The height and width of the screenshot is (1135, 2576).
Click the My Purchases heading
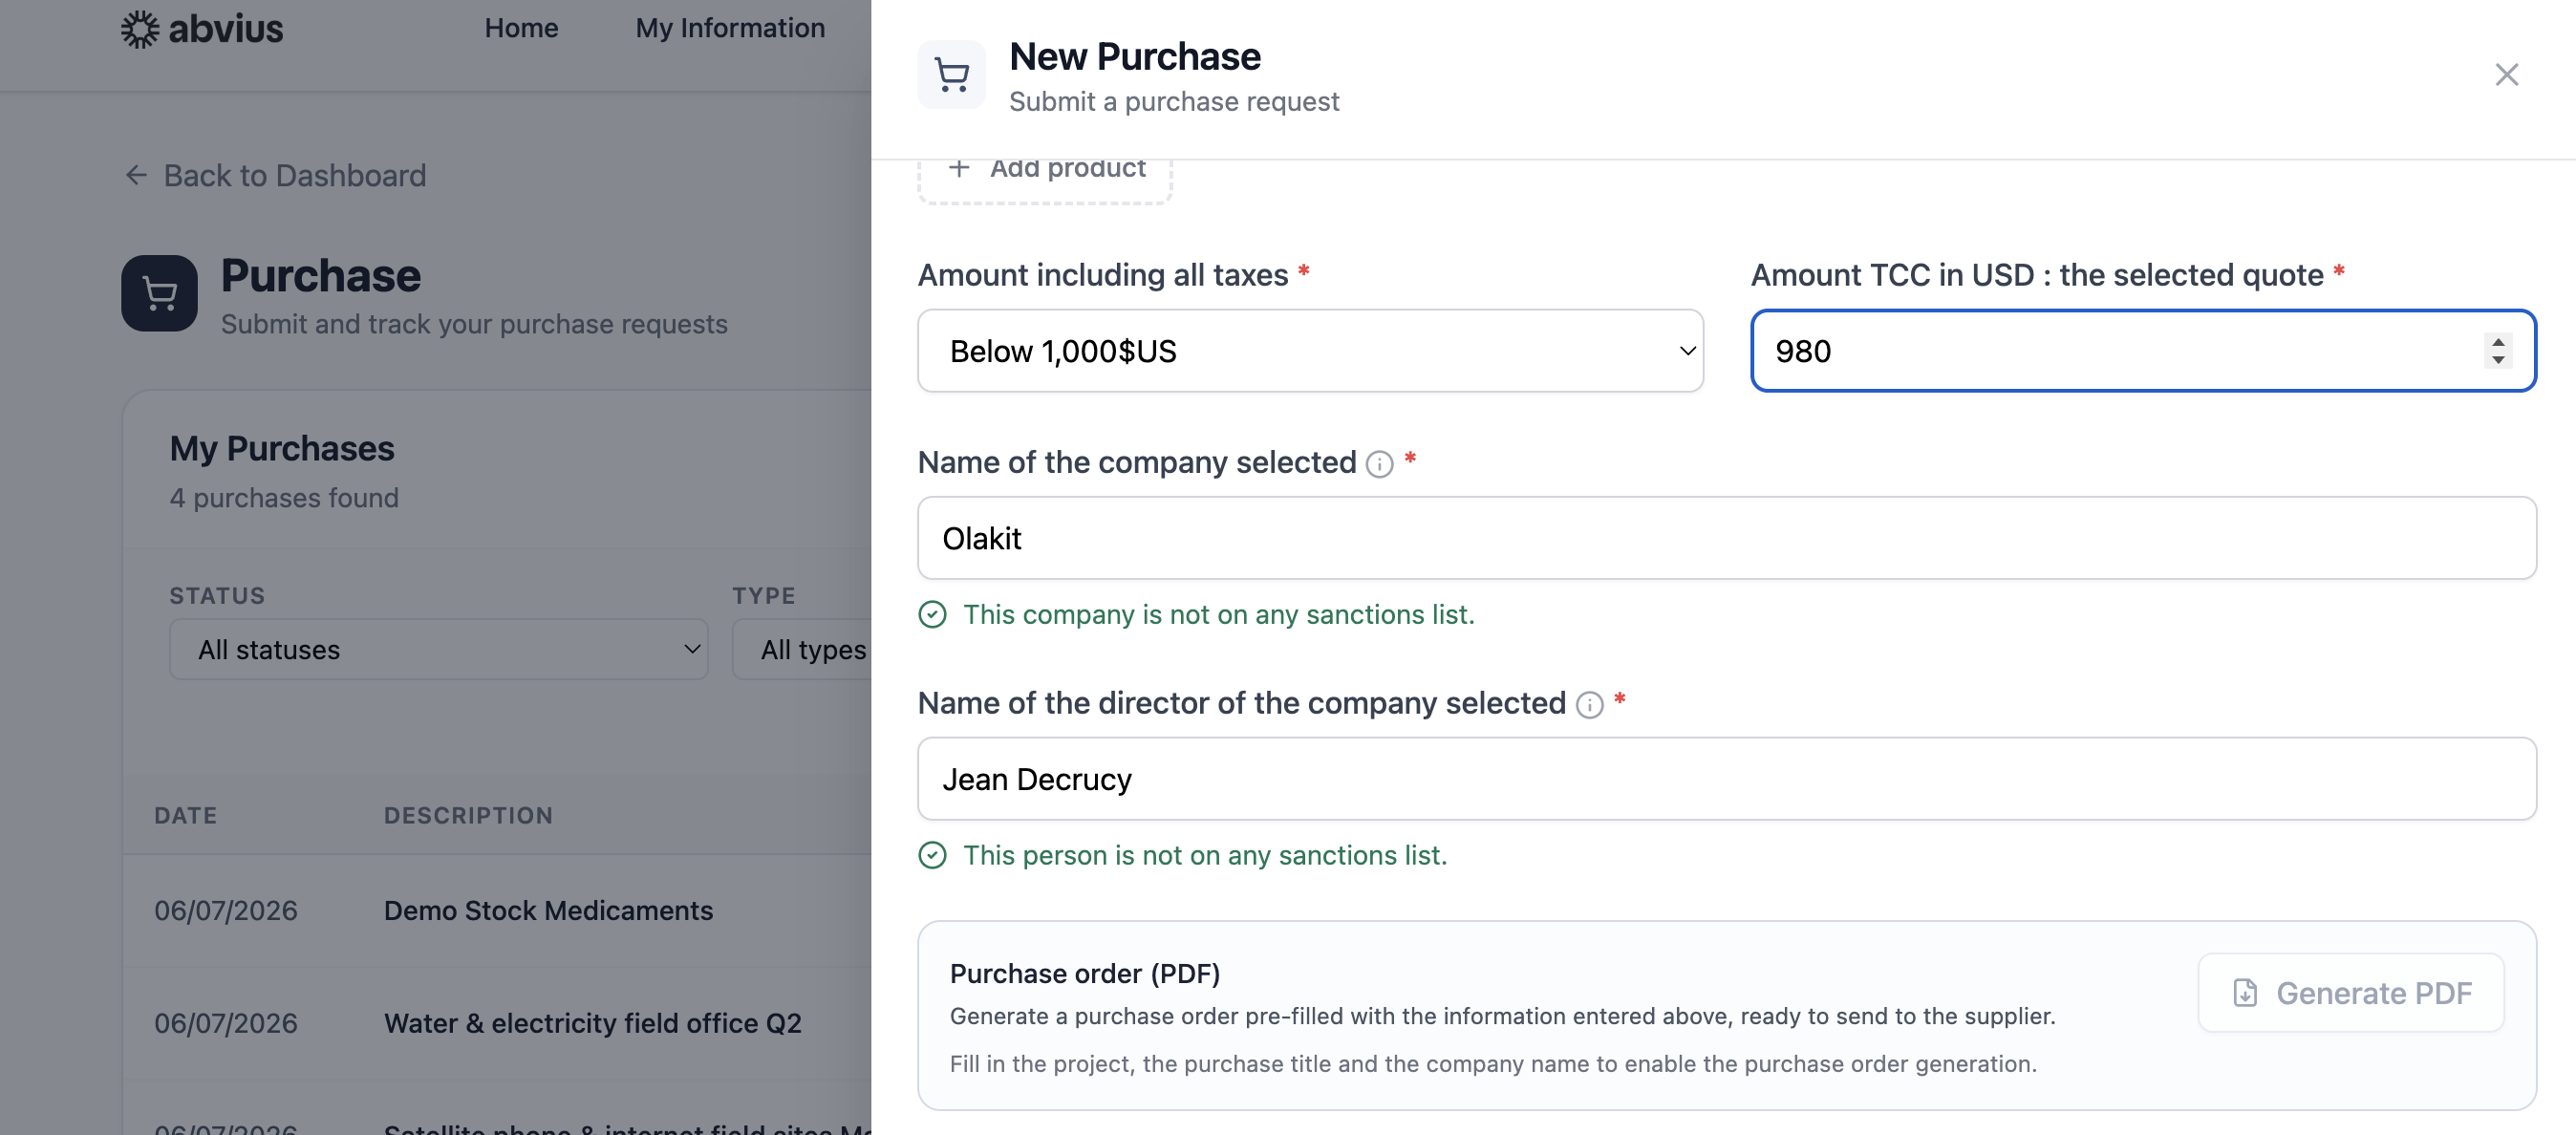(x=282, y=448)
